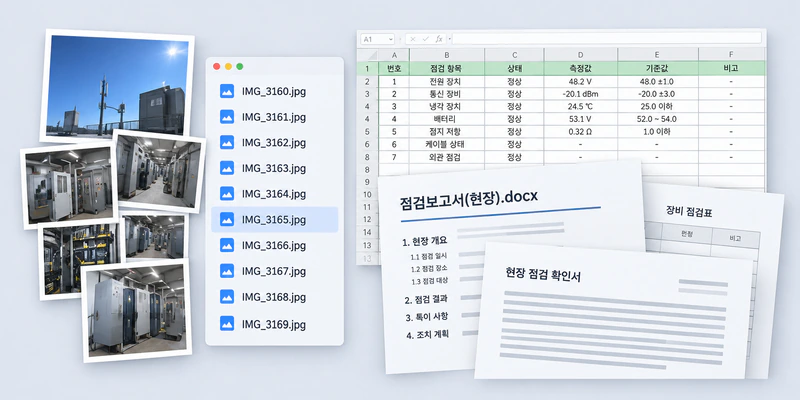Click the green zoom dot of the file list
Viewport: 800px width, 400px height.
(240, 66)
